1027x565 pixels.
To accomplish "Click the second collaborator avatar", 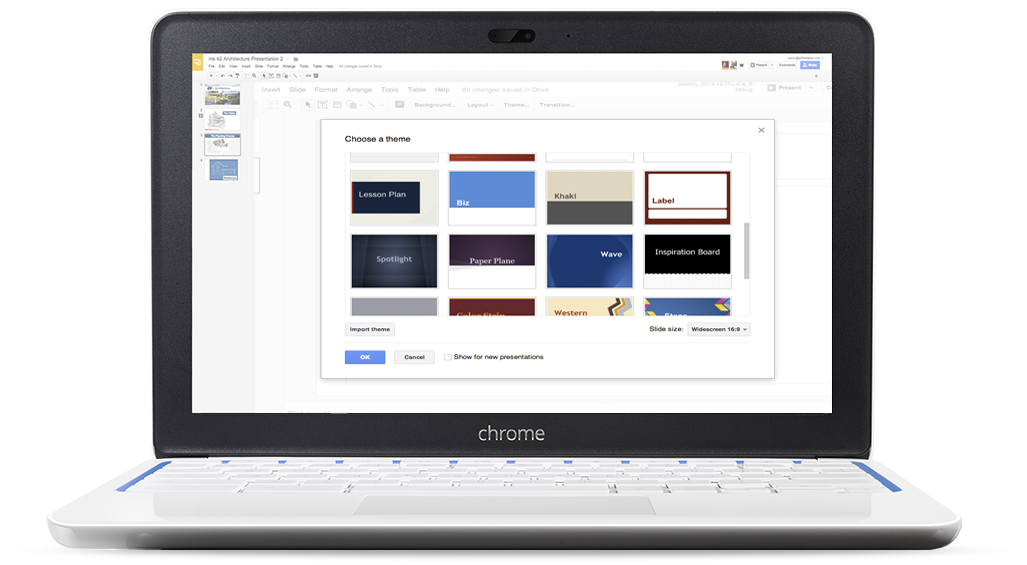I will pyautogui.click(x=734, y=65).
